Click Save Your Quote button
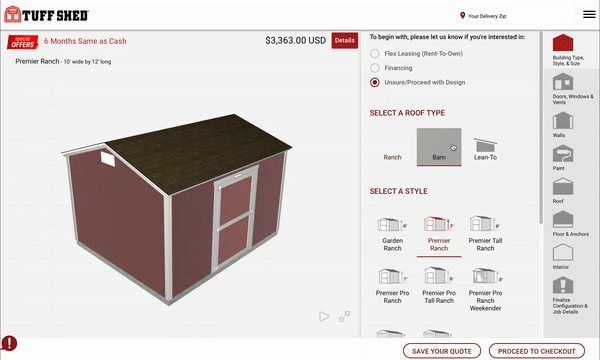The image size is (600, 360). pos(442,351)
